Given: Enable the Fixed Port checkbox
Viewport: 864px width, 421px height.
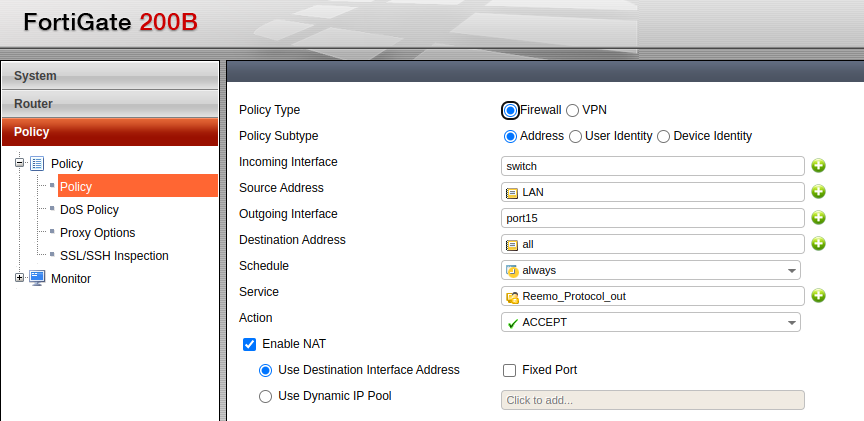Looking at the screenshot, I should [x=510, y=370].
